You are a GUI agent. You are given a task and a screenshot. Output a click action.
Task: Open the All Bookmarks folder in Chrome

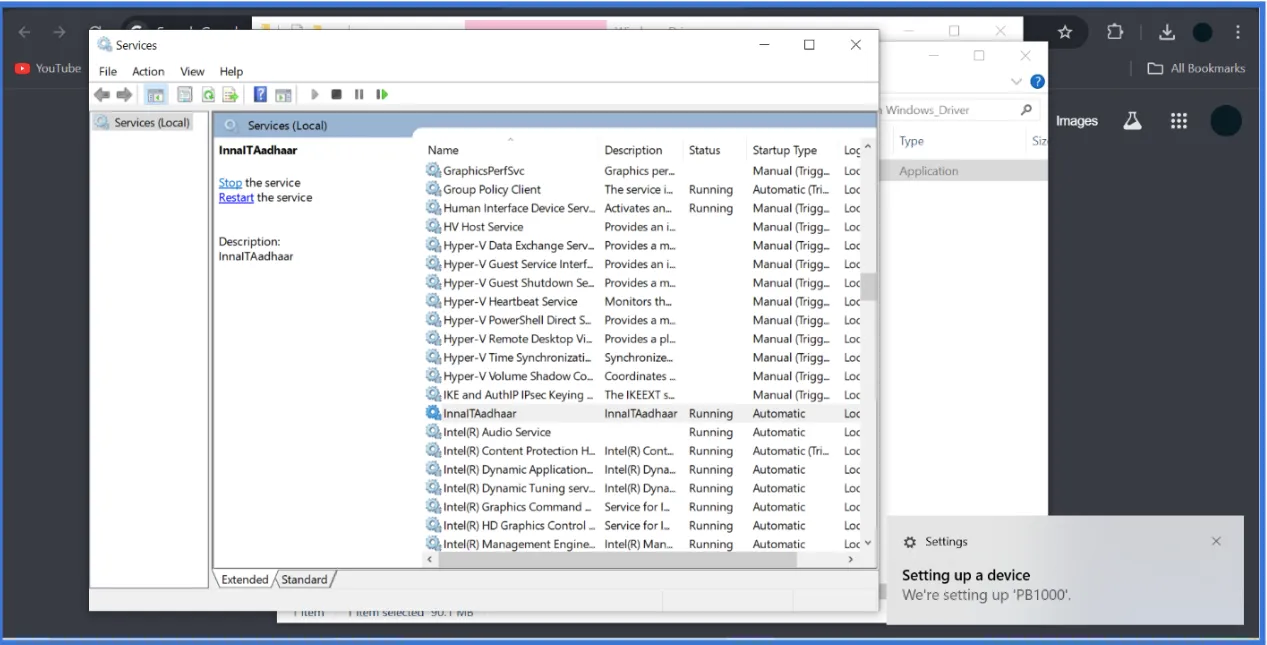[x=1197, y=68]
